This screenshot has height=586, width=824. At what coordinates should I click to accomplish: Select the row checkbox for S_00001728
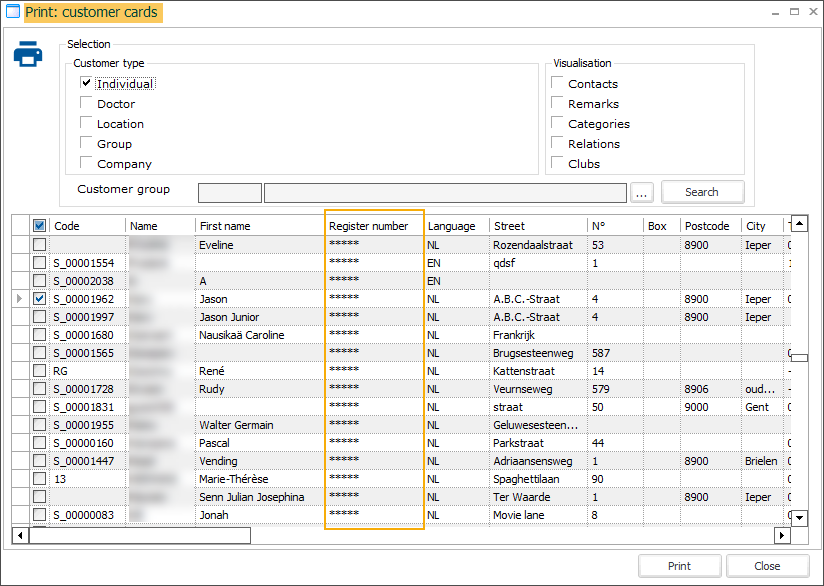point(39,389)
